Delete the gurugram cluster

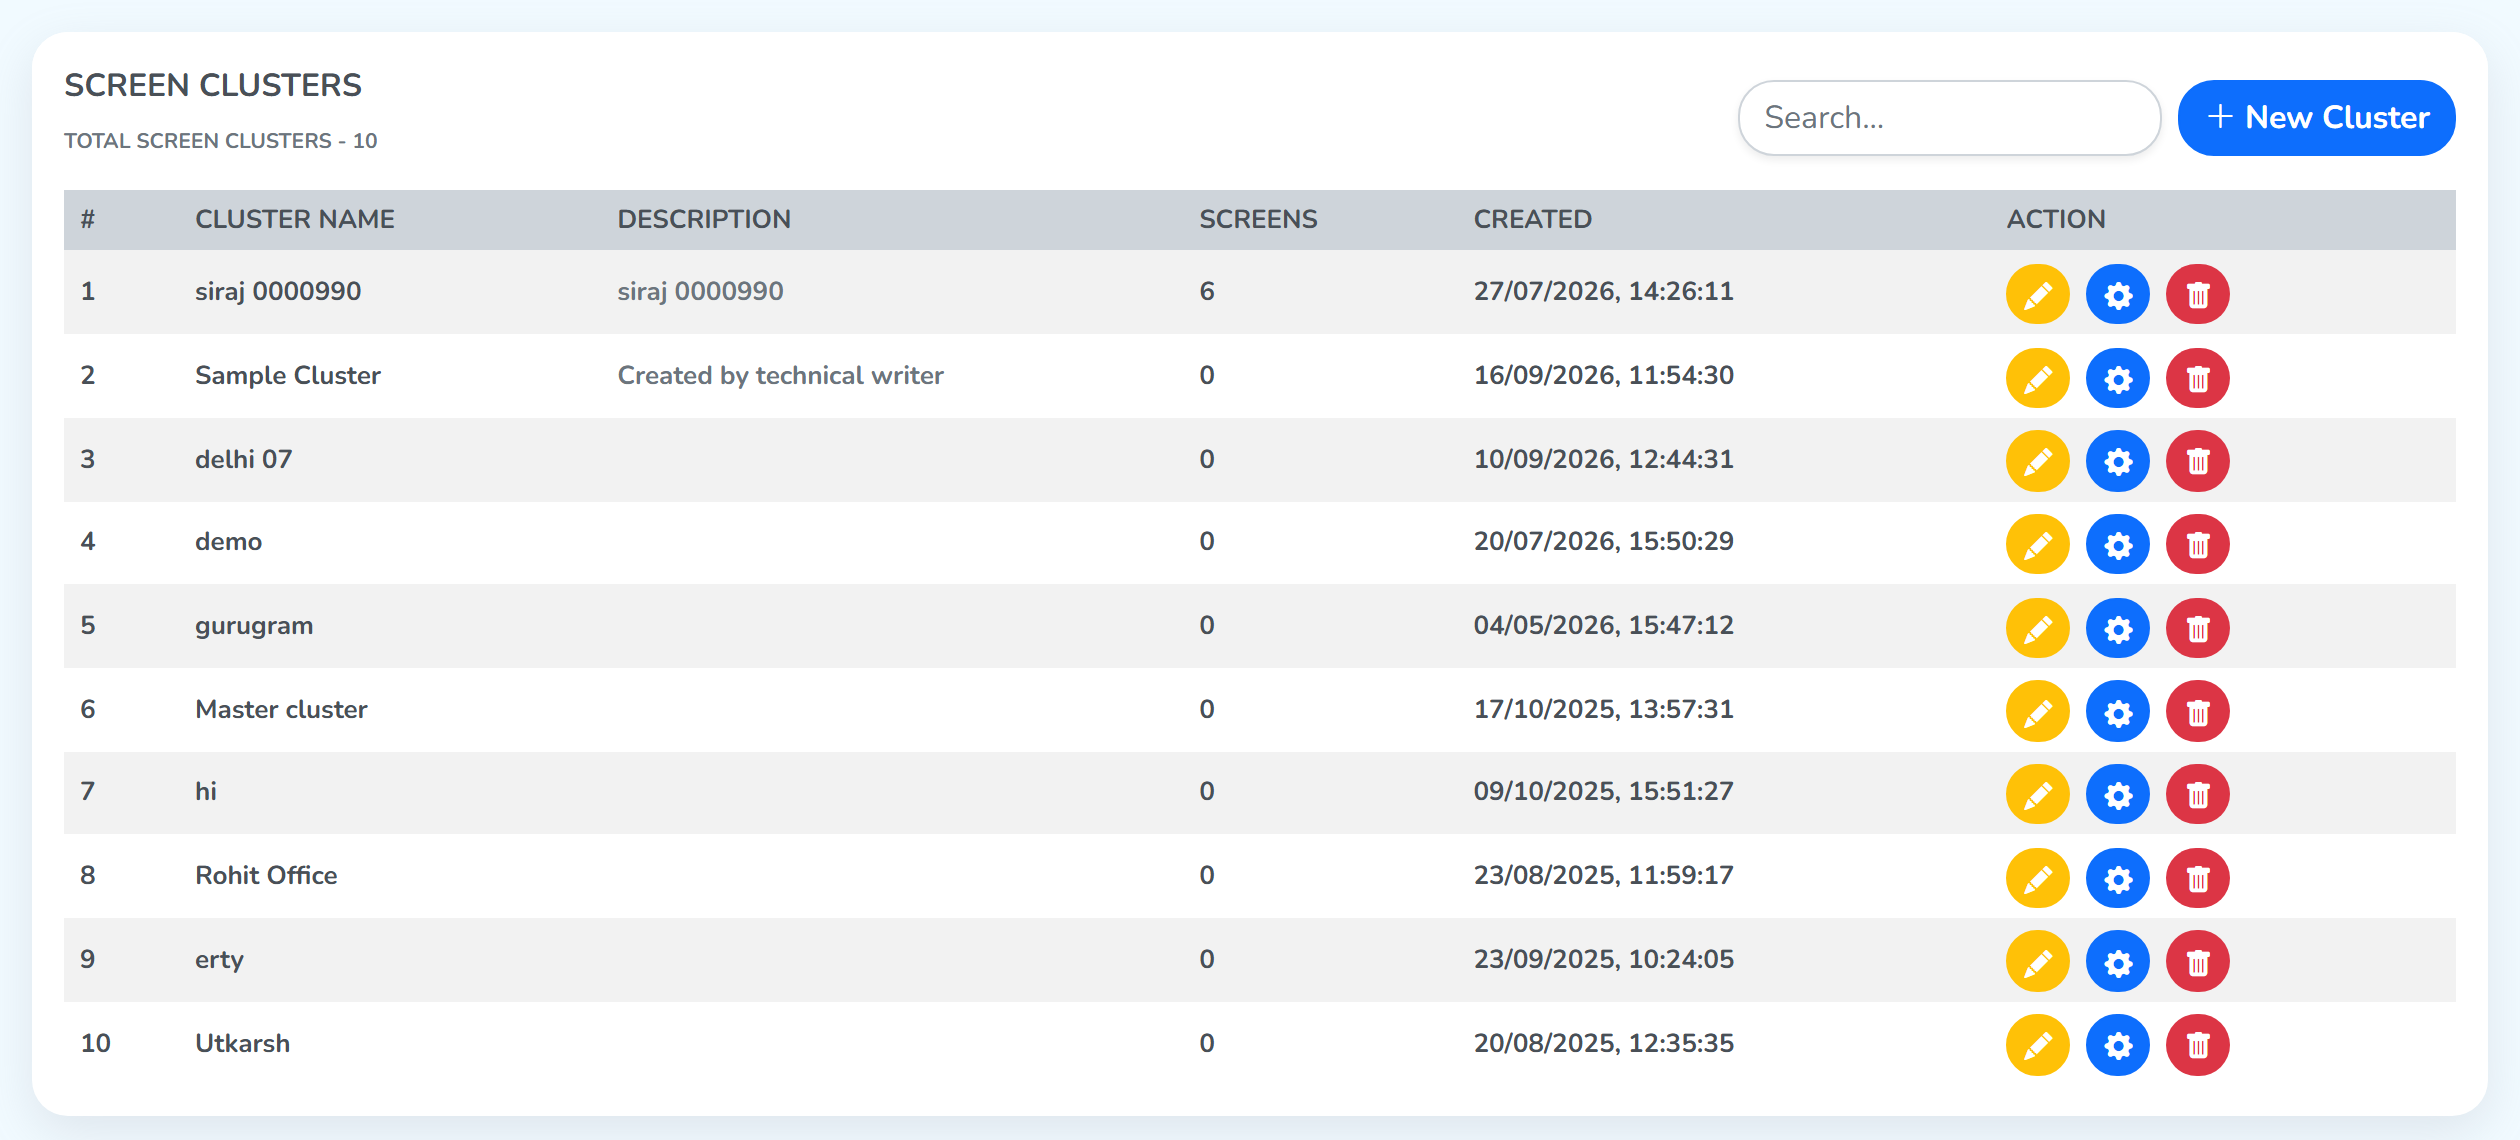(x=2197, y=628)
